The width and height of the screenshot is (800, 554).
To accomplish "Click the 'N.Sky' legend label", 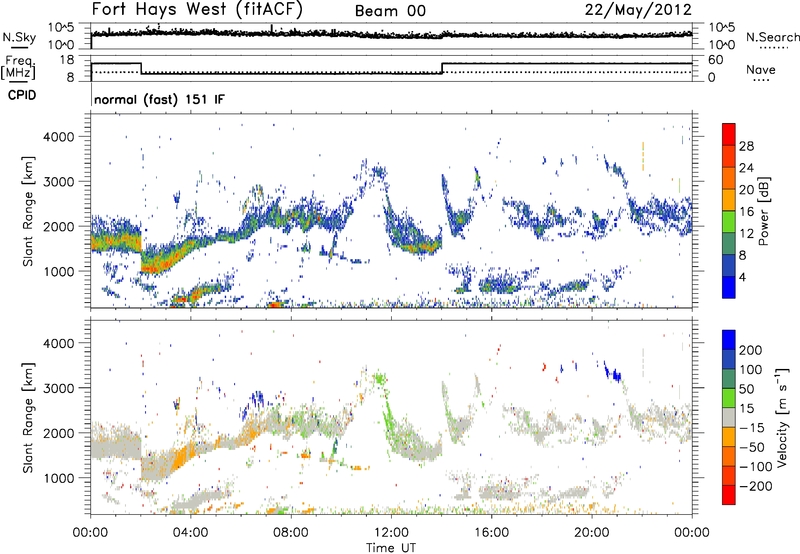I will click(19, 37).
